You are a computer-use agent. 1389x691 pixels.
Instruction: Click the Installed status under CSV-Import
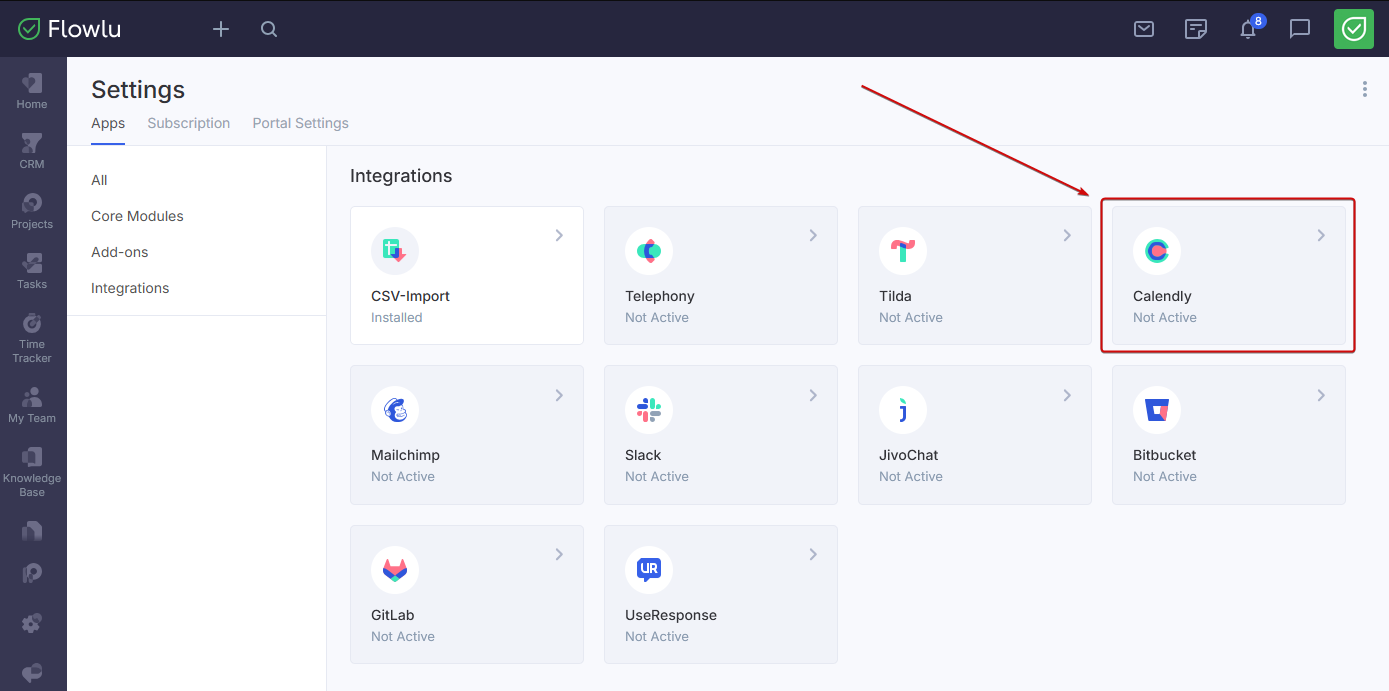396,317
